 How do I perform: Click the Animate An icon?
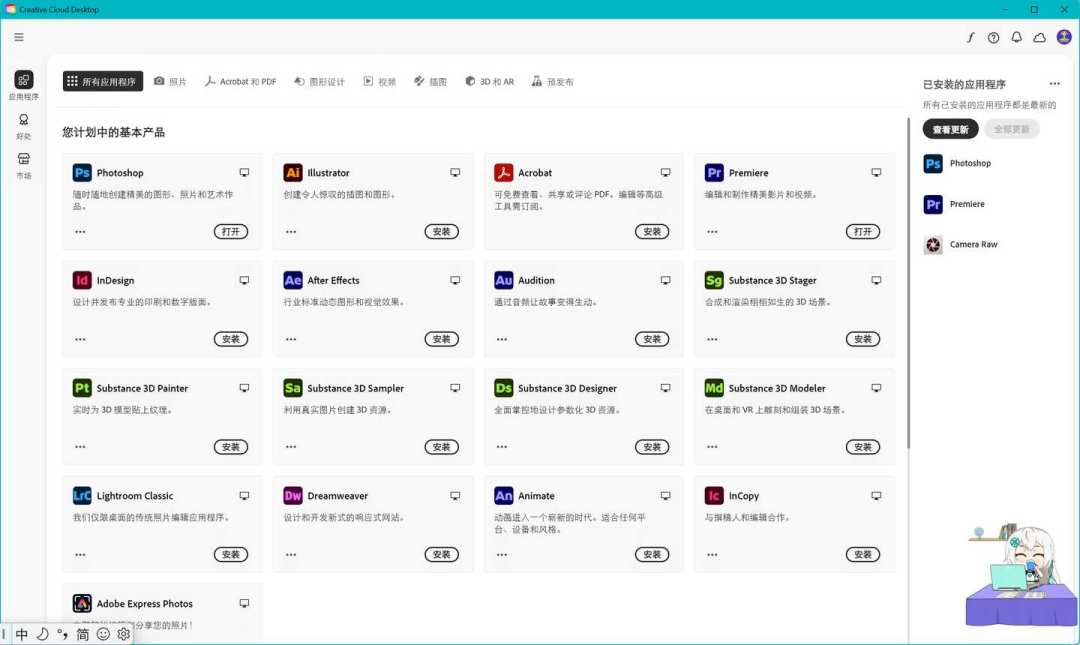pyautogui.click(x=503, y=495)
